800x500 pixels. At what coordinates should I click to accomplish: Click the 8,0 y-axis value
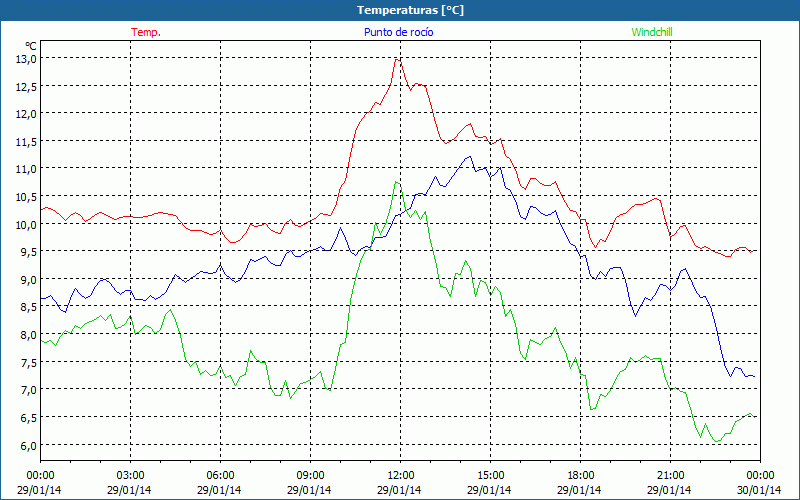pyautogui.click(x=28, y=335)
